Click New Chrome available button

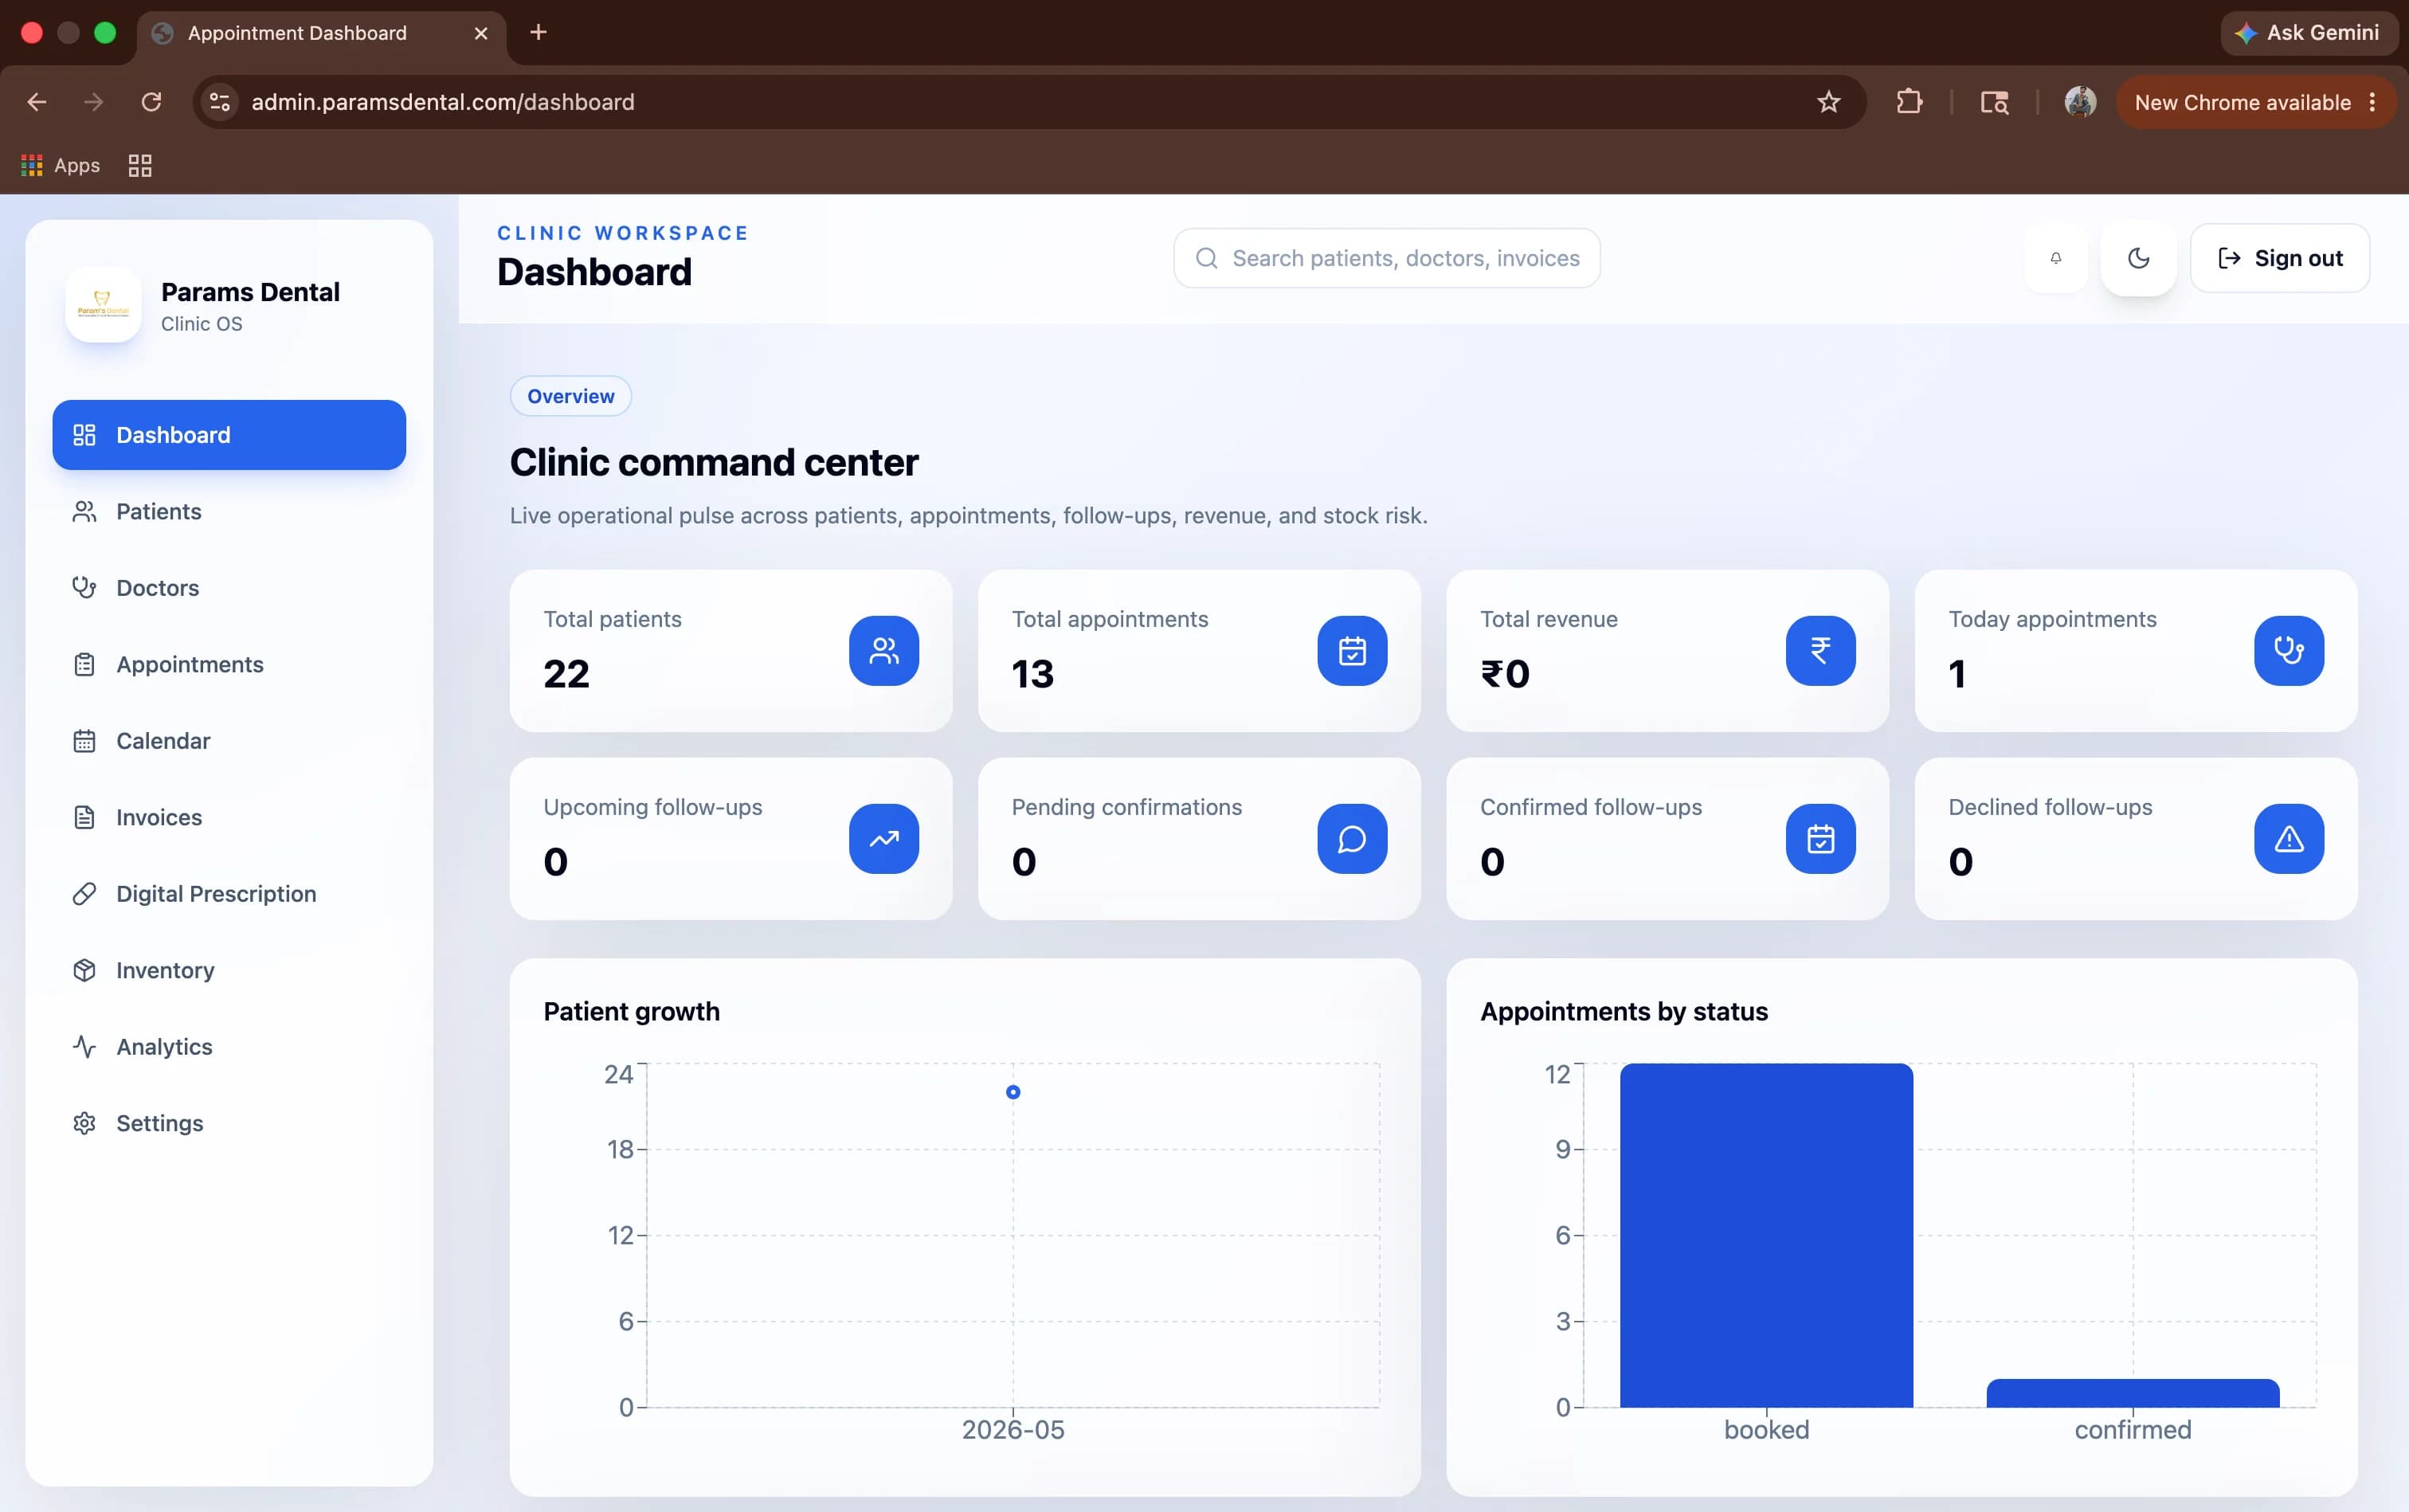pos(2242,102)
